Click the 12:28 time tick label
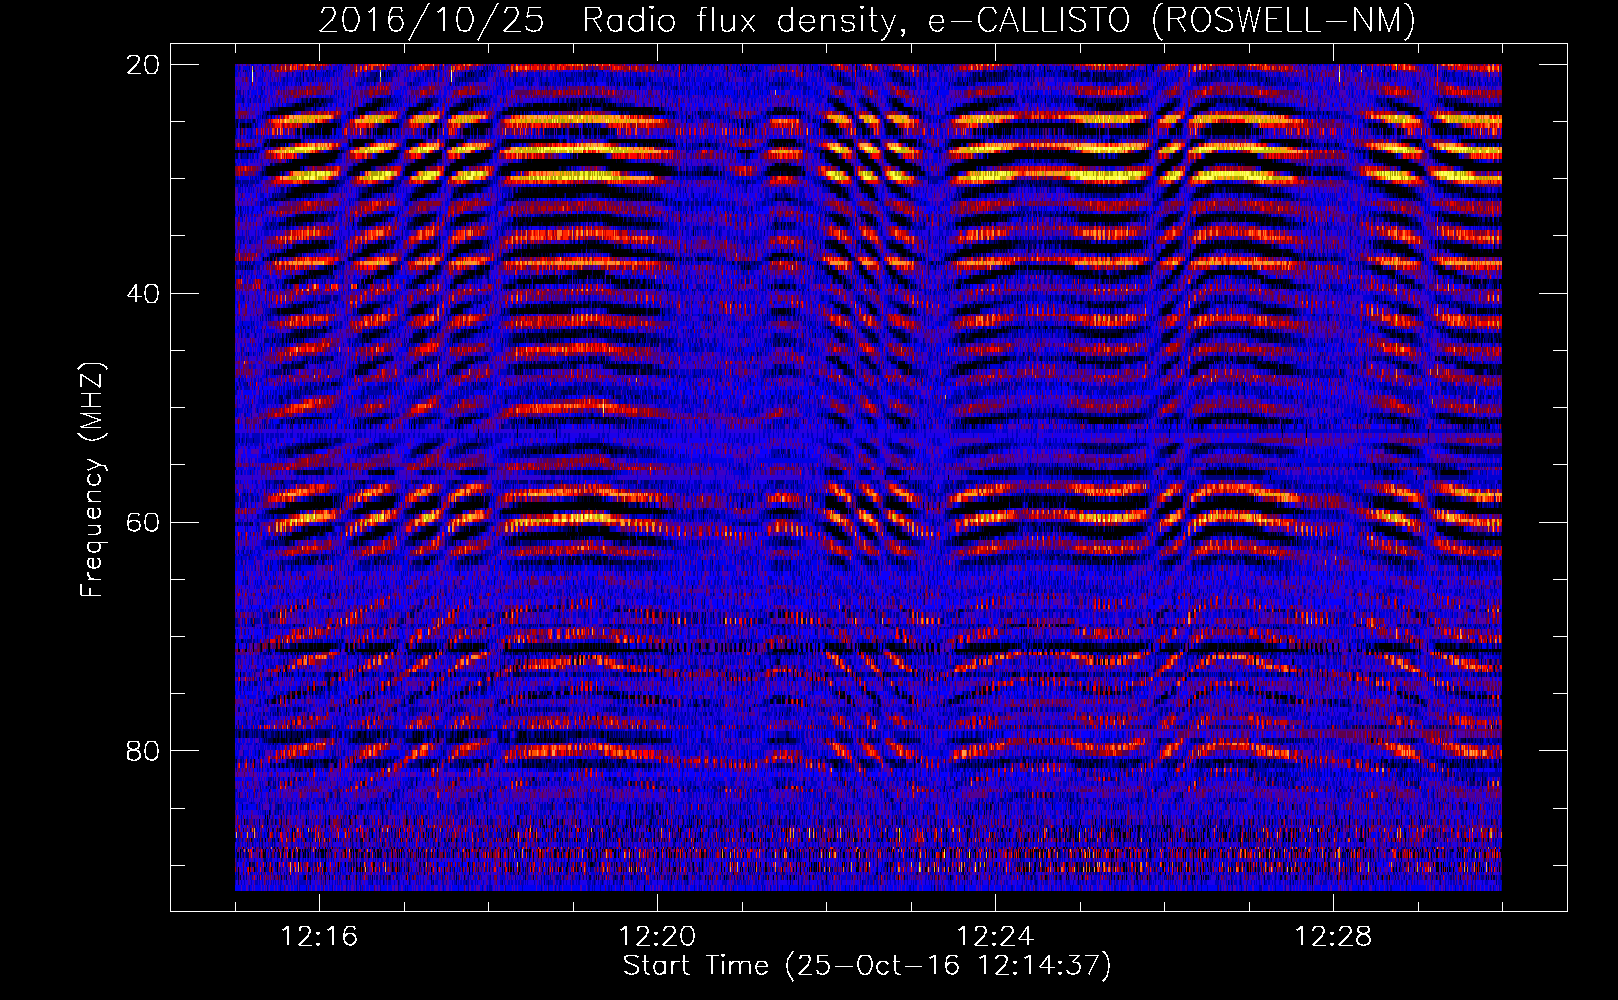Screen dimensions: 1618x1000 click(x=1333, y=937)
